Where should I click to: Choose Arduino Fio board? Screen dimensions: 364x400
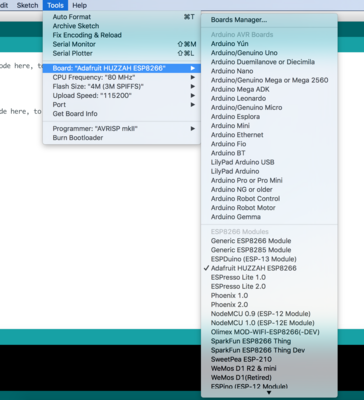269,144
